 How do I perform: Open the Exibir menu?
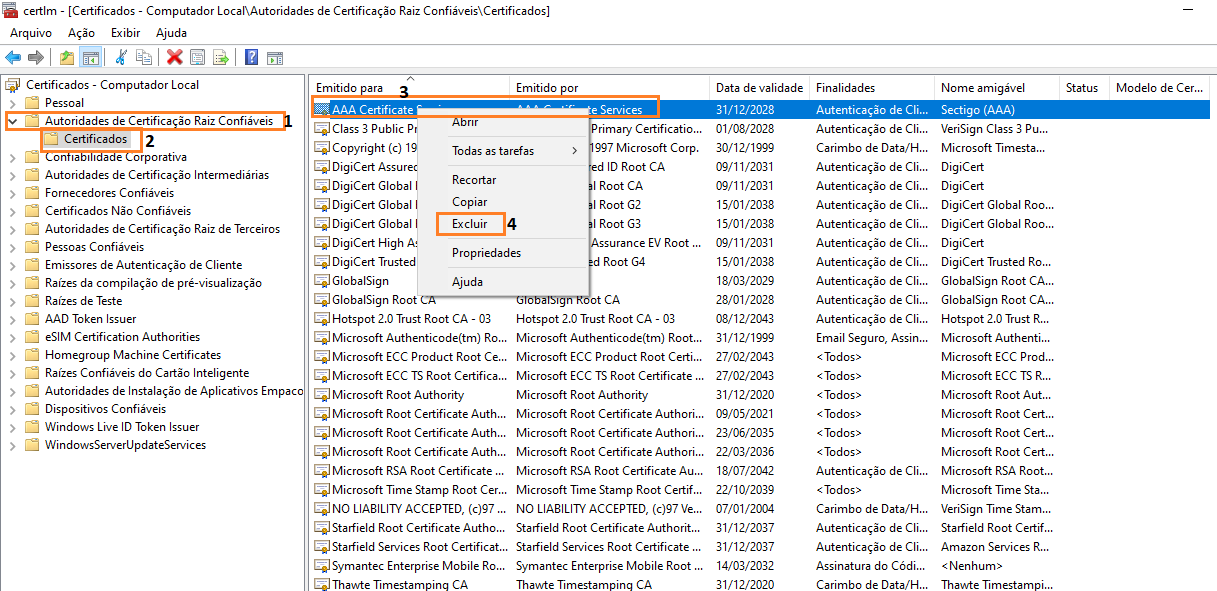(x=126, y=33)
